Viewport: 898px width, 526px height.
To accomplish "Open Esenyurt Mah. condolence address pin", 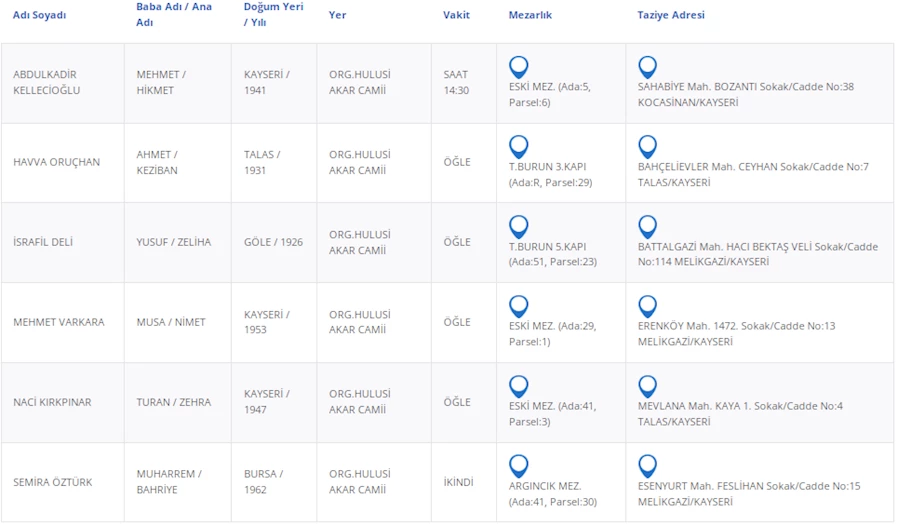I will point(647,466).
